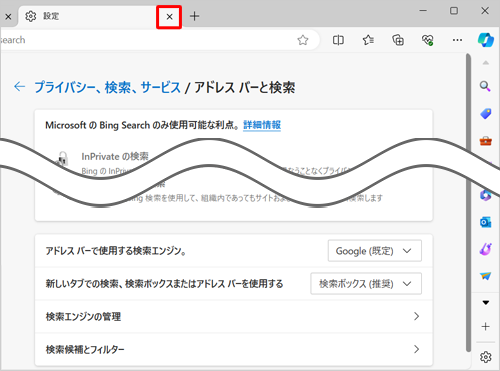The width and height of the screenshot is (500, 371).
Task: Open sidebar Shopping tag icon
Action: [486, 114]
